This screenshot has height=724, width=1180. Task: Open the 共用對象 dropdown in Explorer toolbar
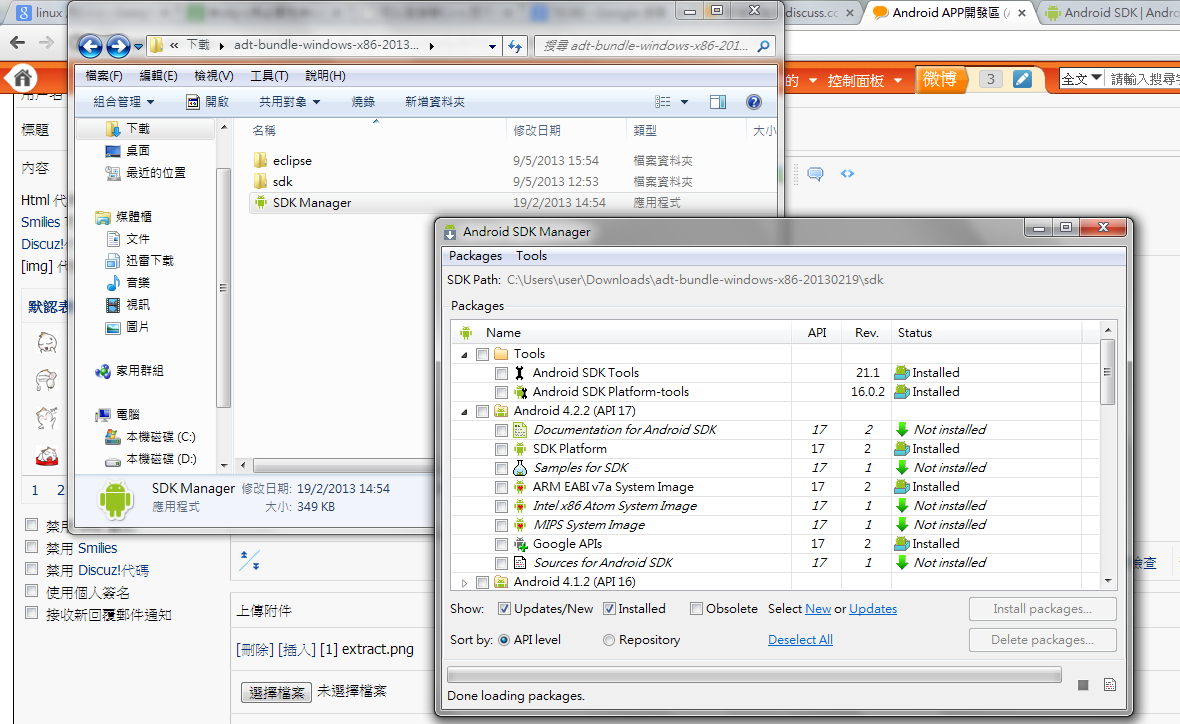point(289,102)
